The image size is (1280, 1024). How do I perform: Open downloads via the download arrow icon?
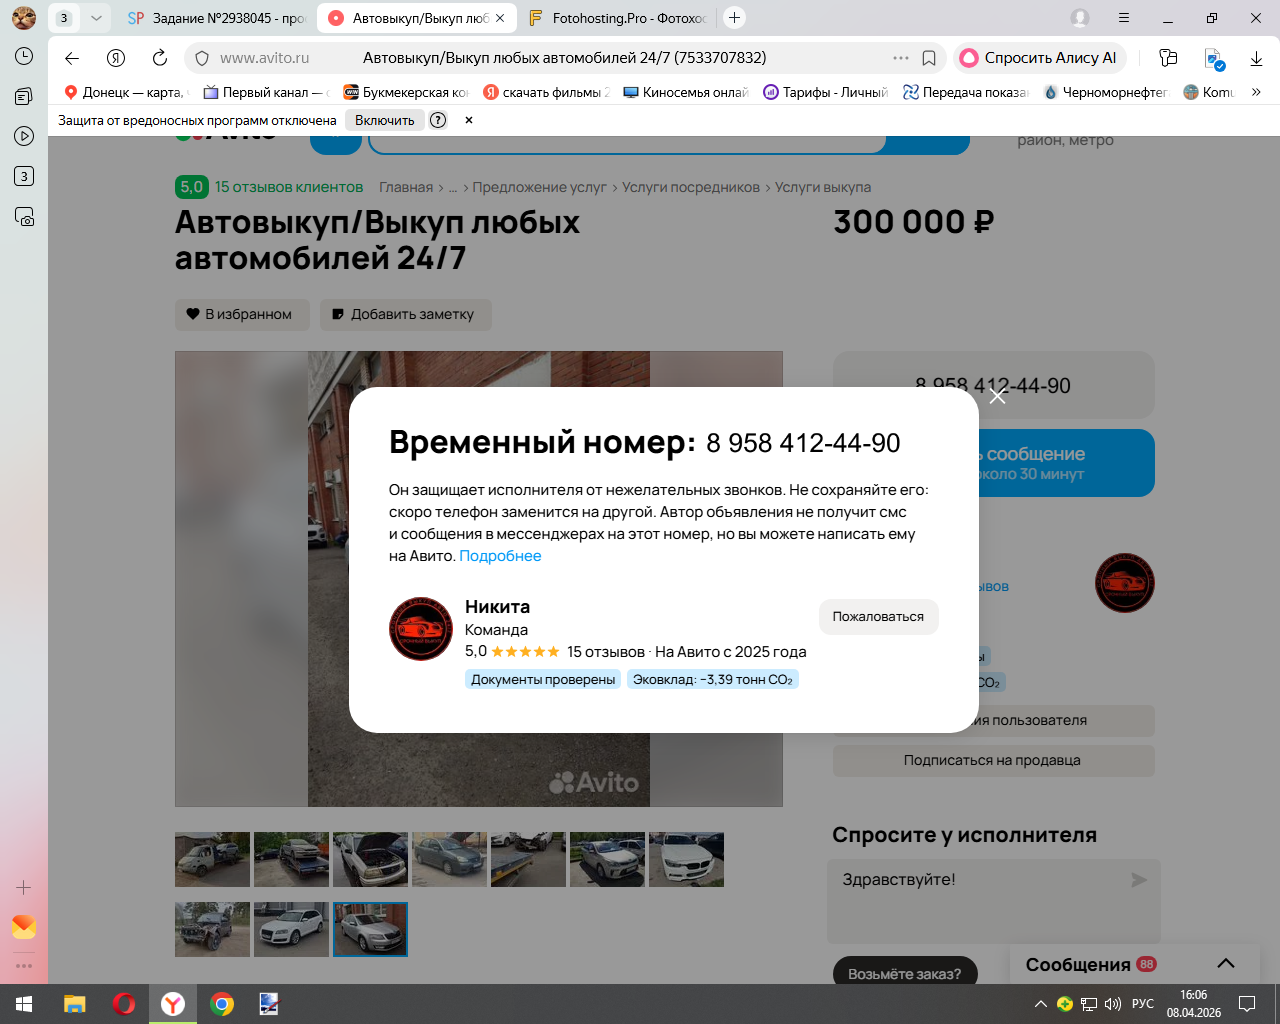click(x=1256, y=58)
